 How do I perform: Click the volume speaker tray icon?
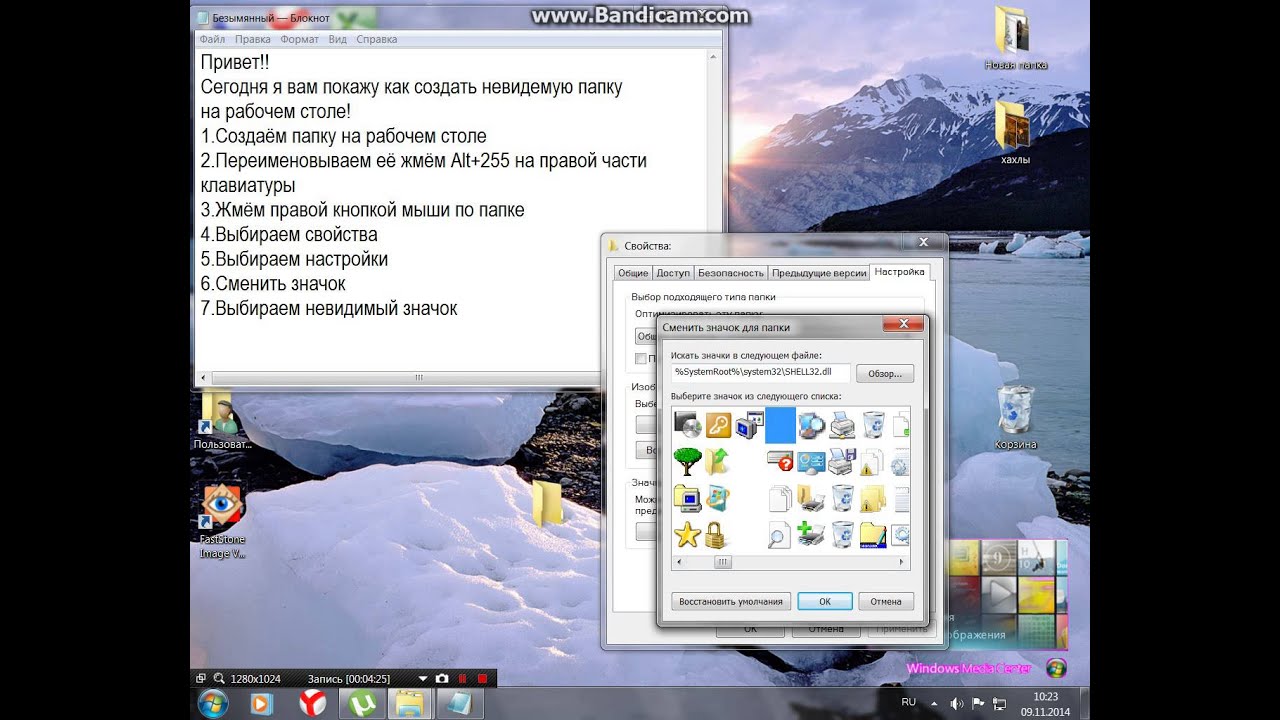[956, 704]
